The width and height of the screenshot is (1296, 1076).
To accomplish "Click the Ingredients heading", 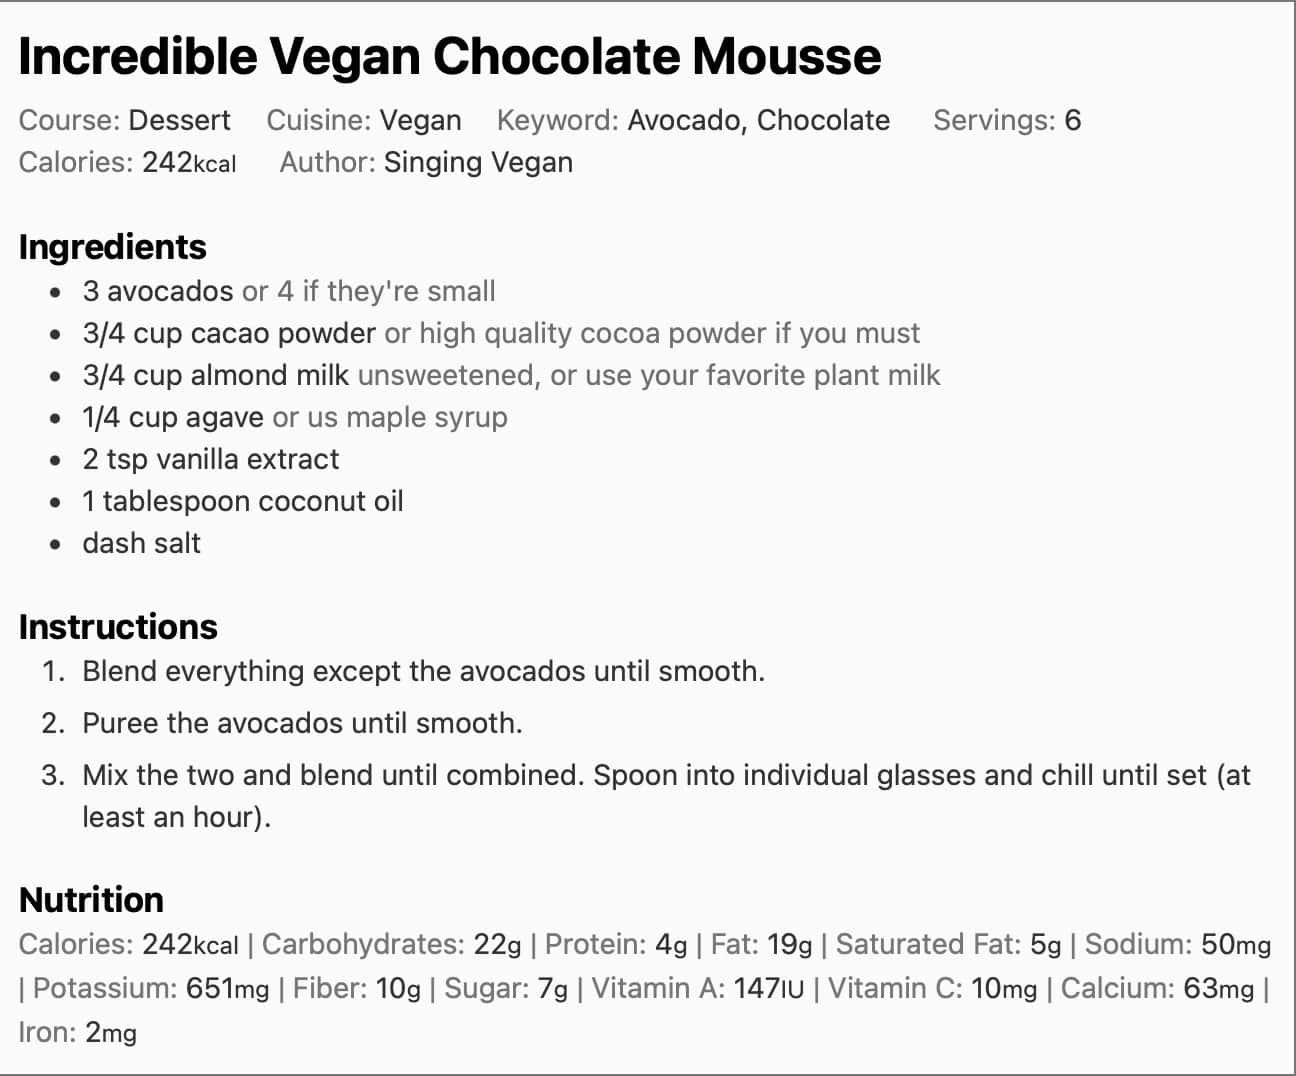I will [x=112, y=246].
